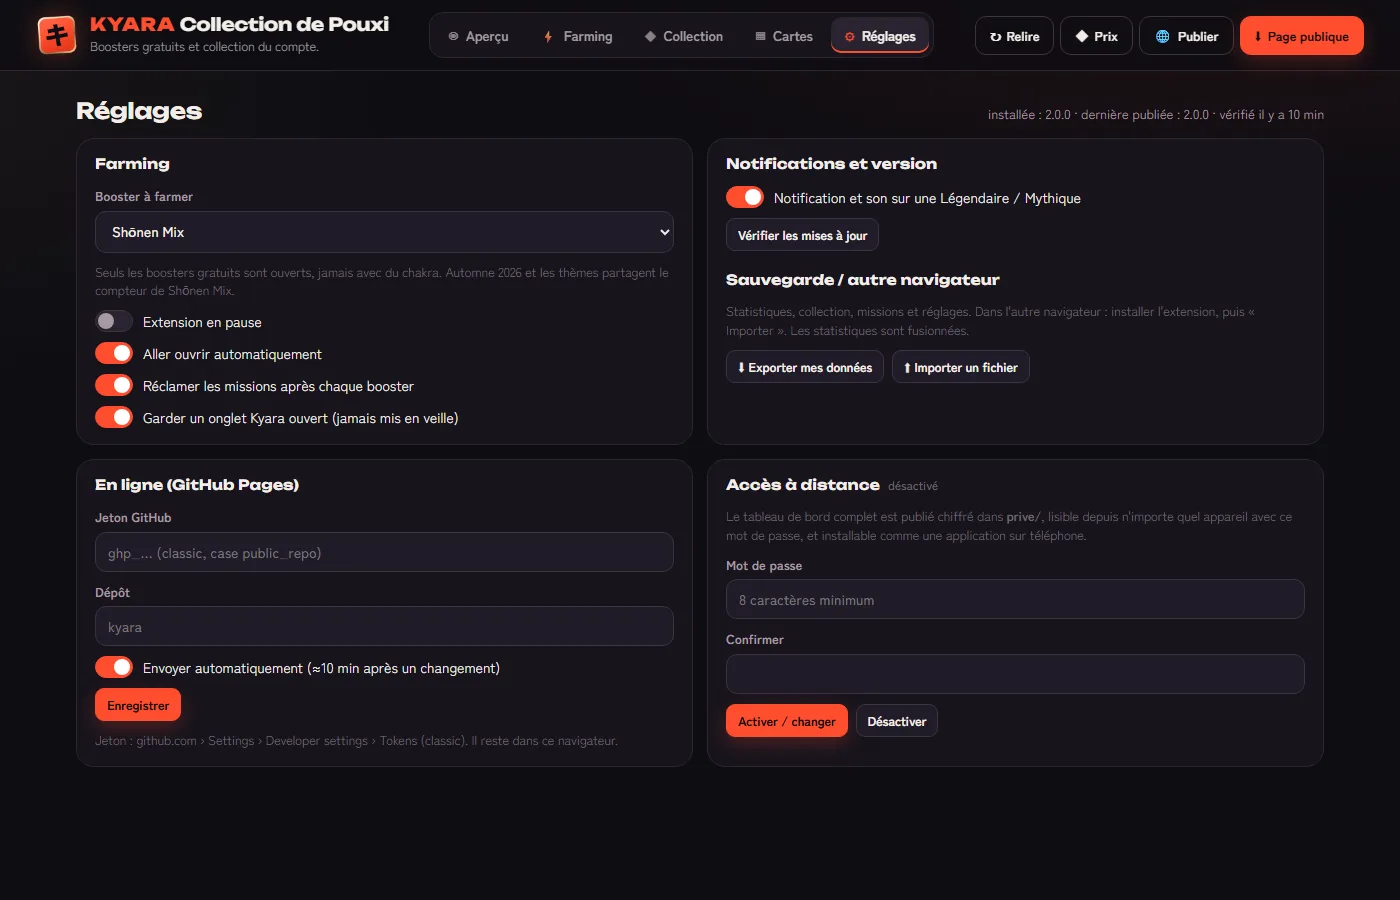
Task: Go to the Collection tab
Action: [x=683, y=36]
